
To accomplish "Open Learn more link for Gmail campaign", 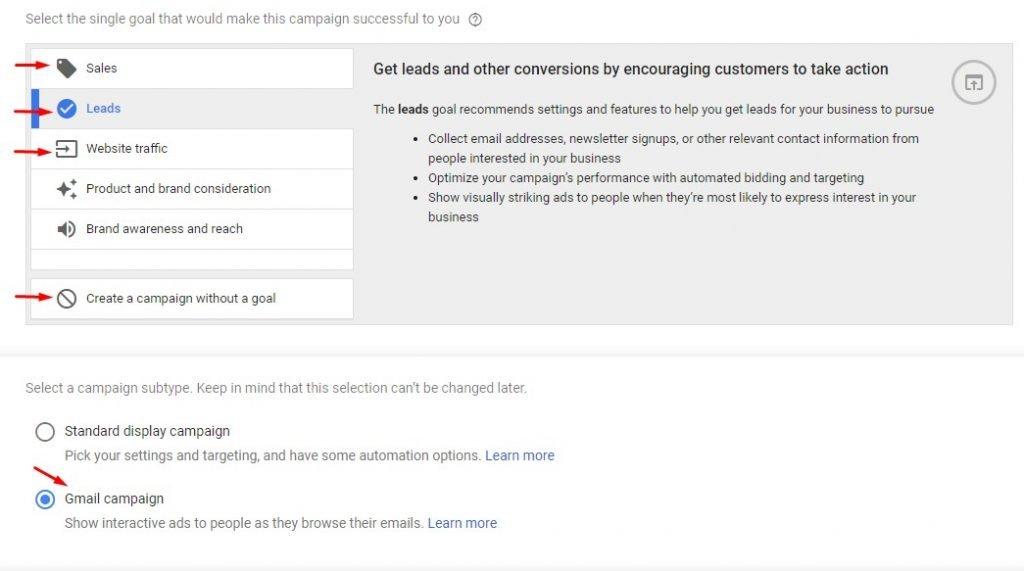I will 462,523.
